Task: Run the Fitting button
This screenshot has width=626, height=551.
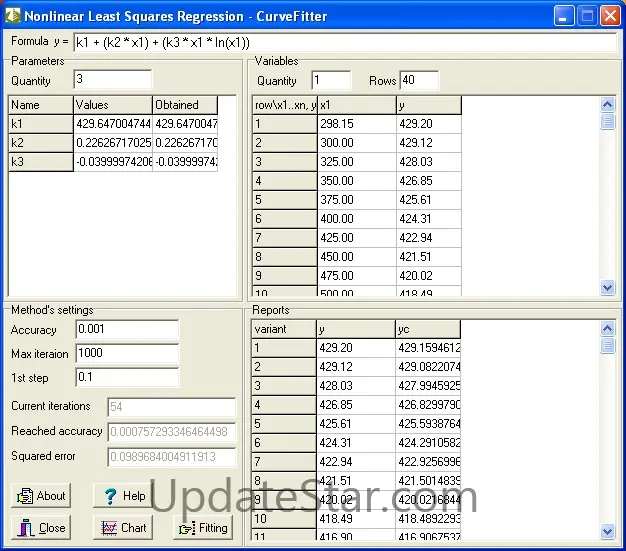Action: [203, 528]
